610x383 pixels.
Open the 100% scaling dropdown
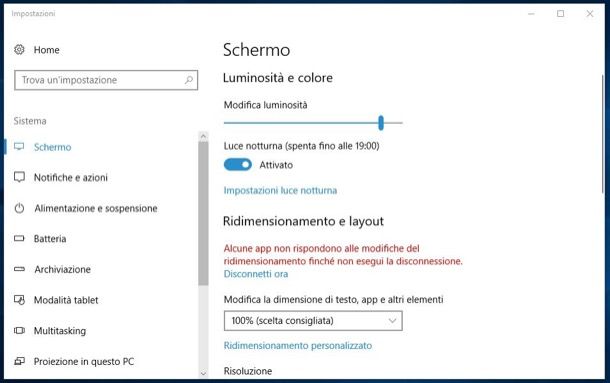click(x=313, y=321)
